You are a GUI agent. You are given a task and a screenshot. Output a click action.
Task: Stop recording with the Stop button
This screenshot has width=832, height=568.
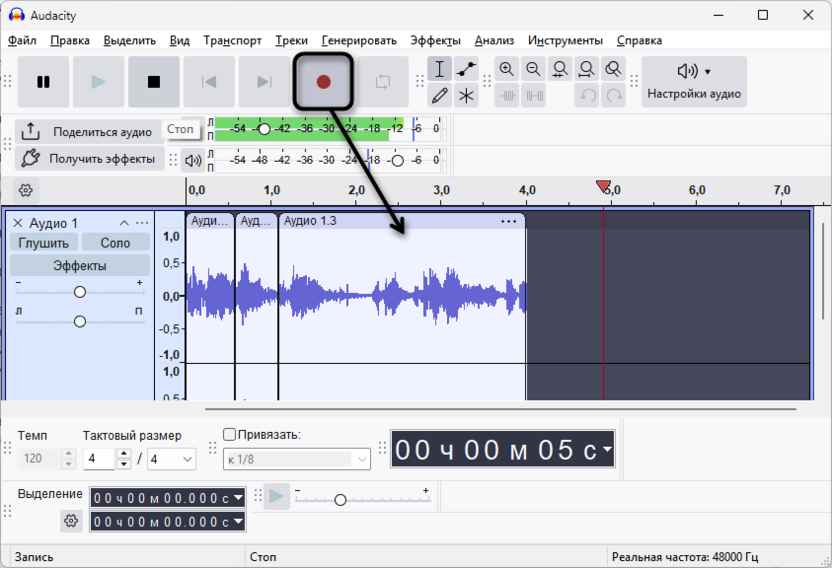point(154,82)
